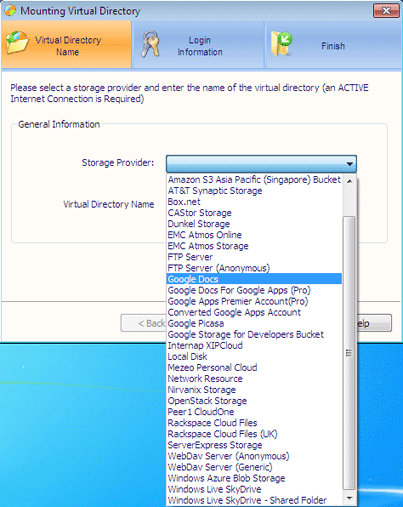Click the Login Information keys icon
The height and width of the screenshot is (507, 403).
coord(150,44)
